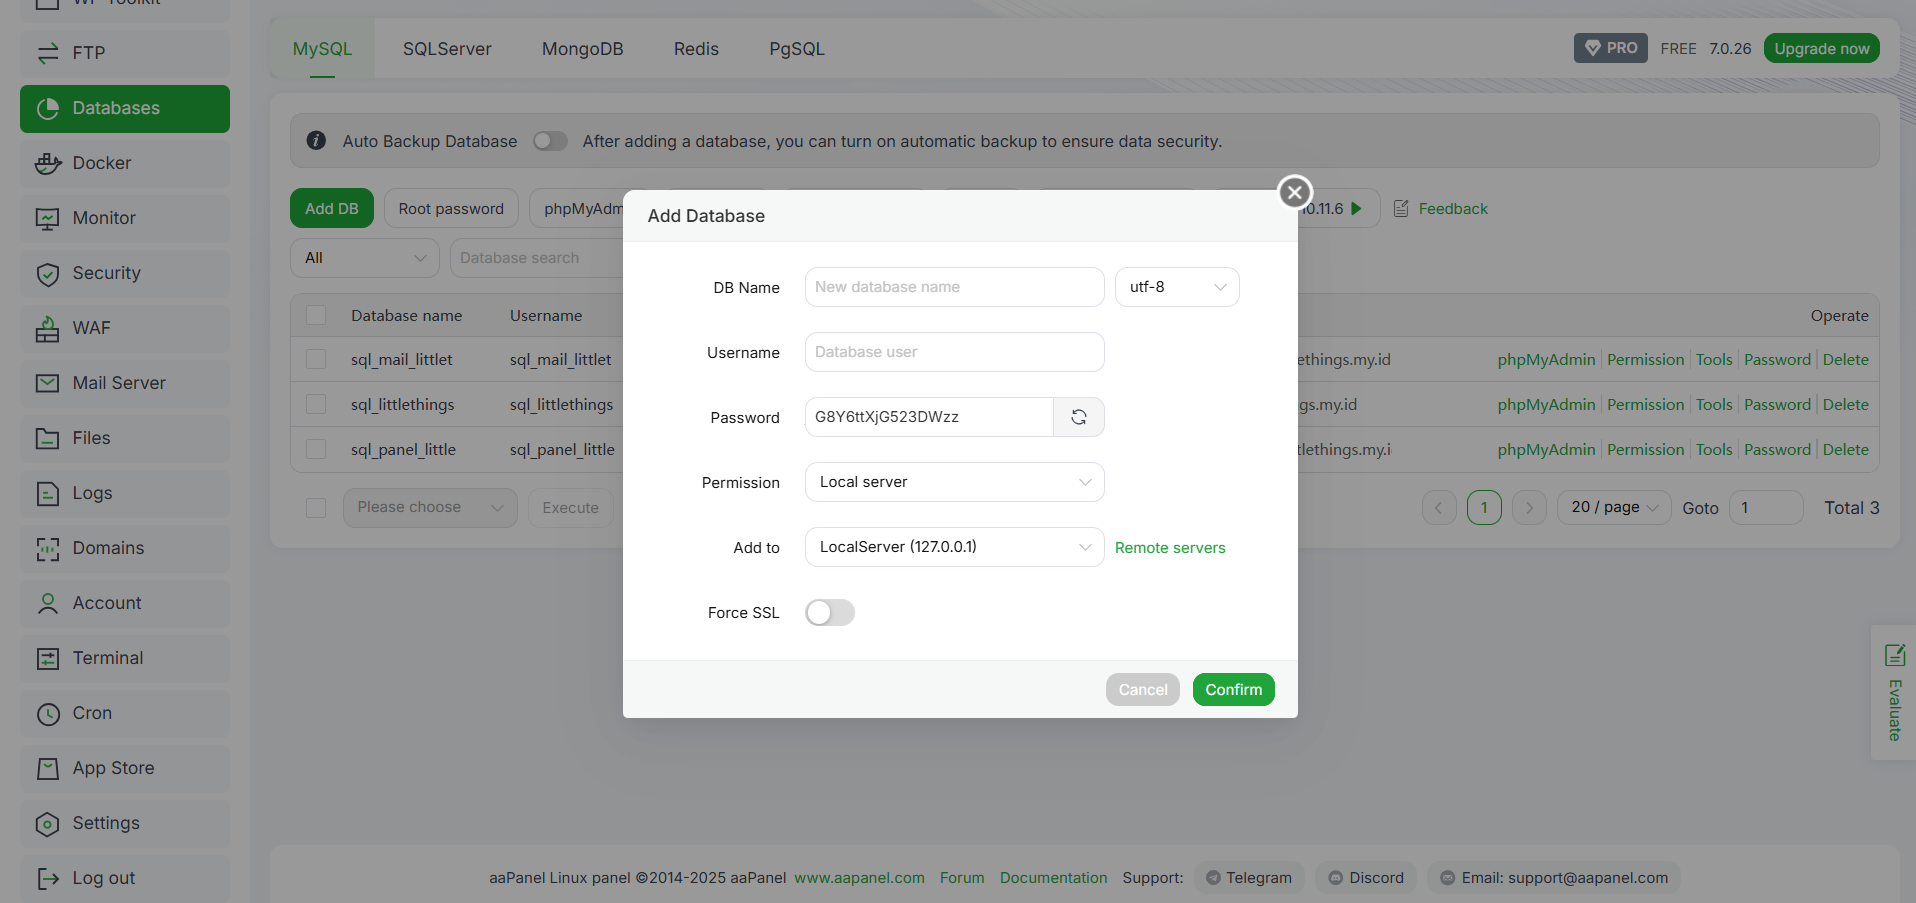Open Logs document icon
The image size is (1916, 903).
click(47, 493)
